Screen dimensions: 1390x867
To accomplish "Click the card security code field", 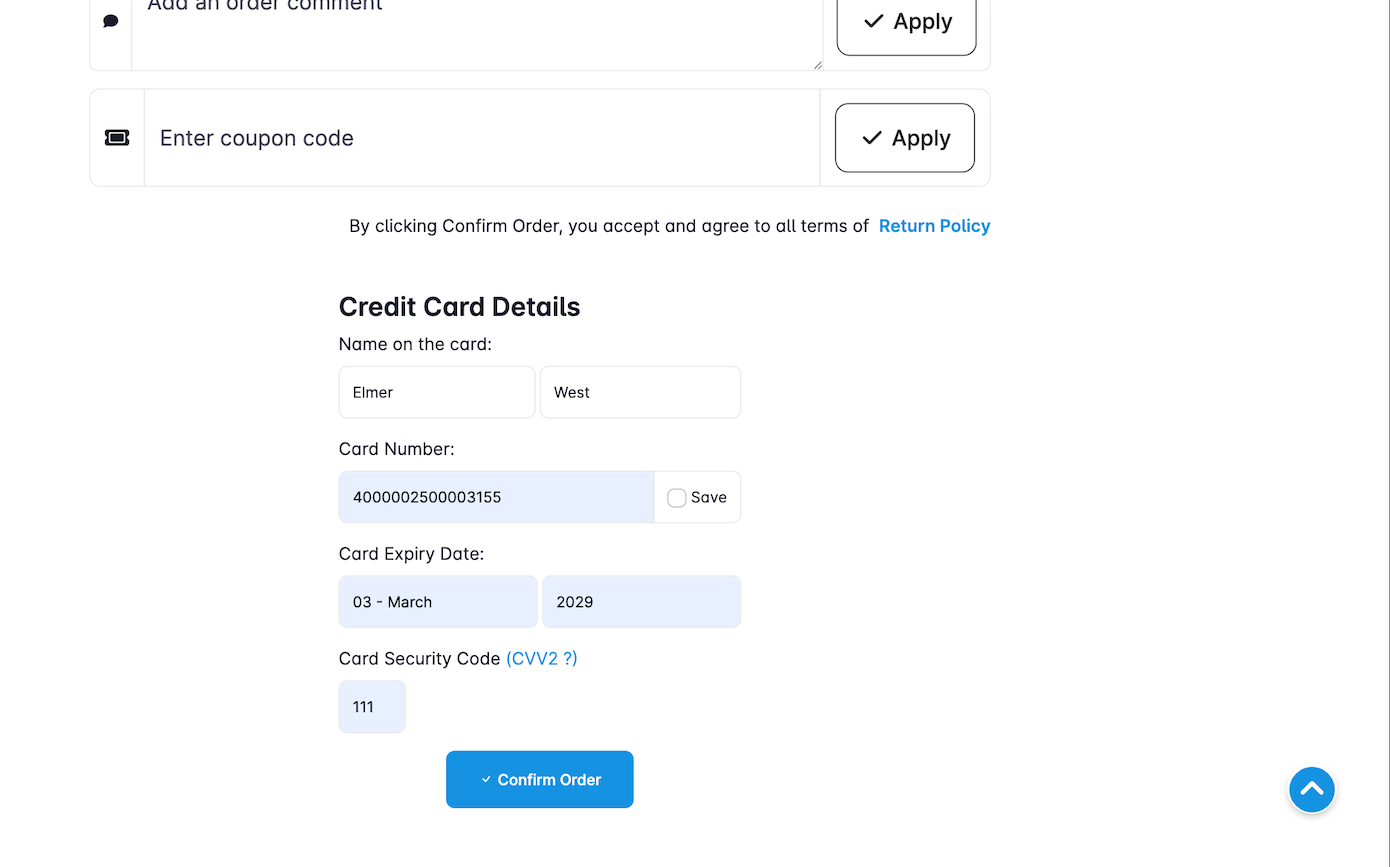I will pyautogui.click(x=372, y=707).
